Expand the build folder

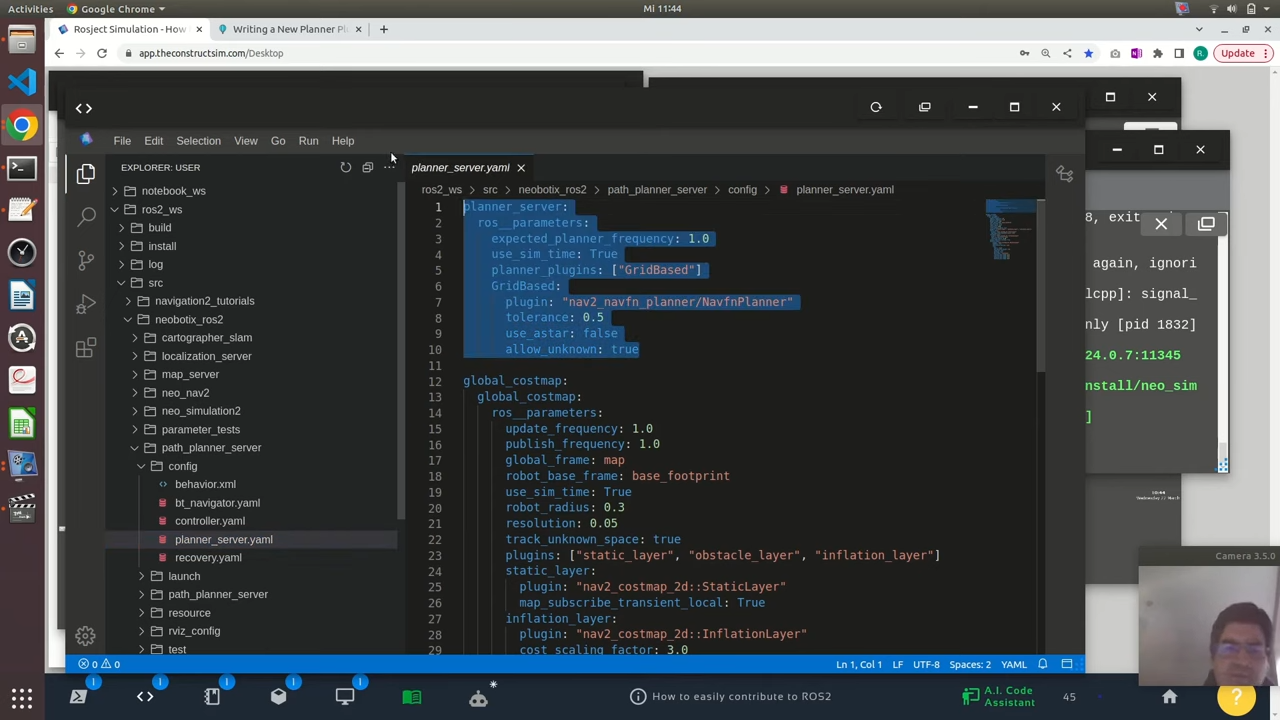click(x=160, y=228)
